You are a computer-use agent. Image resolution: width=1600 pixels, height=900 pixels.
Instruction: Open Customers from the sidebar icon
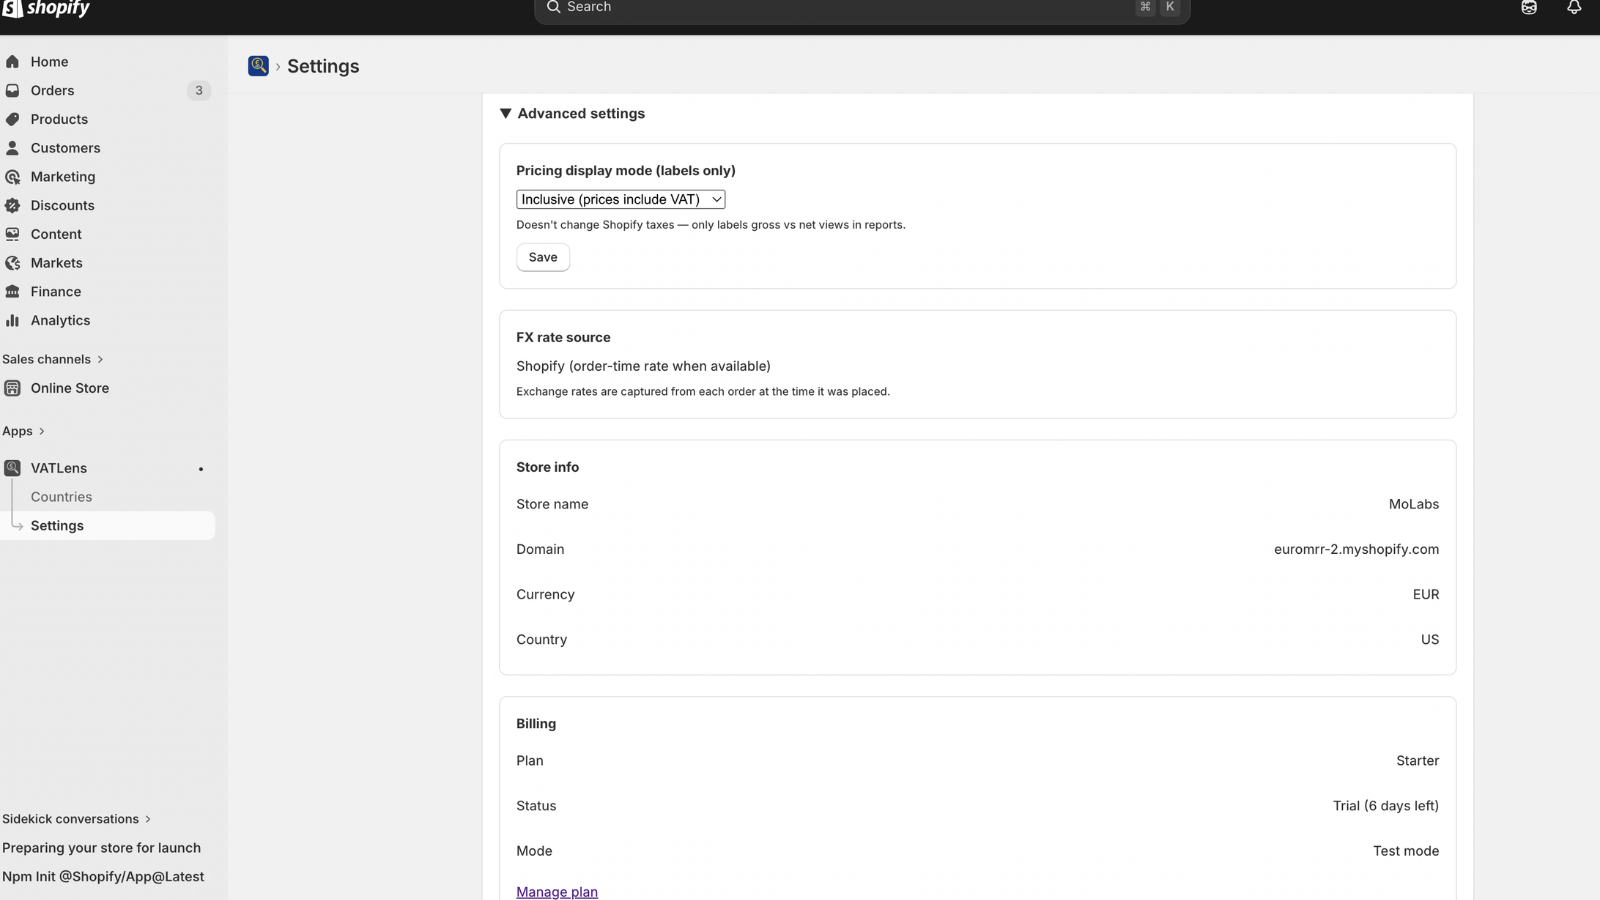tap(13, 147)
